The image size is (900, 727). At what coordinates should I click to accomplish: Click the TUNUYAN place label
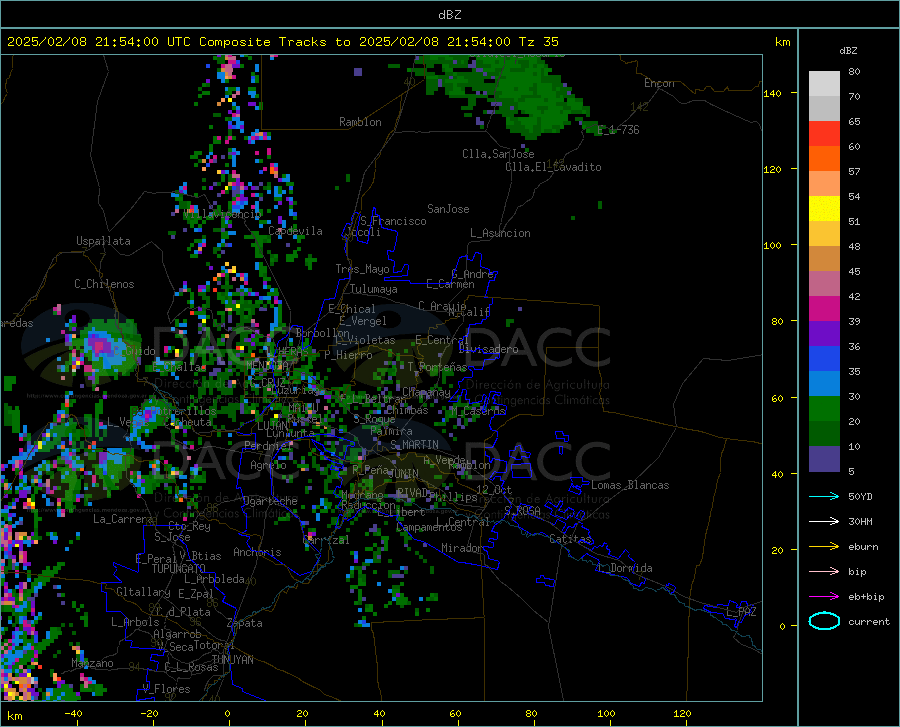(x=232, y=660)
